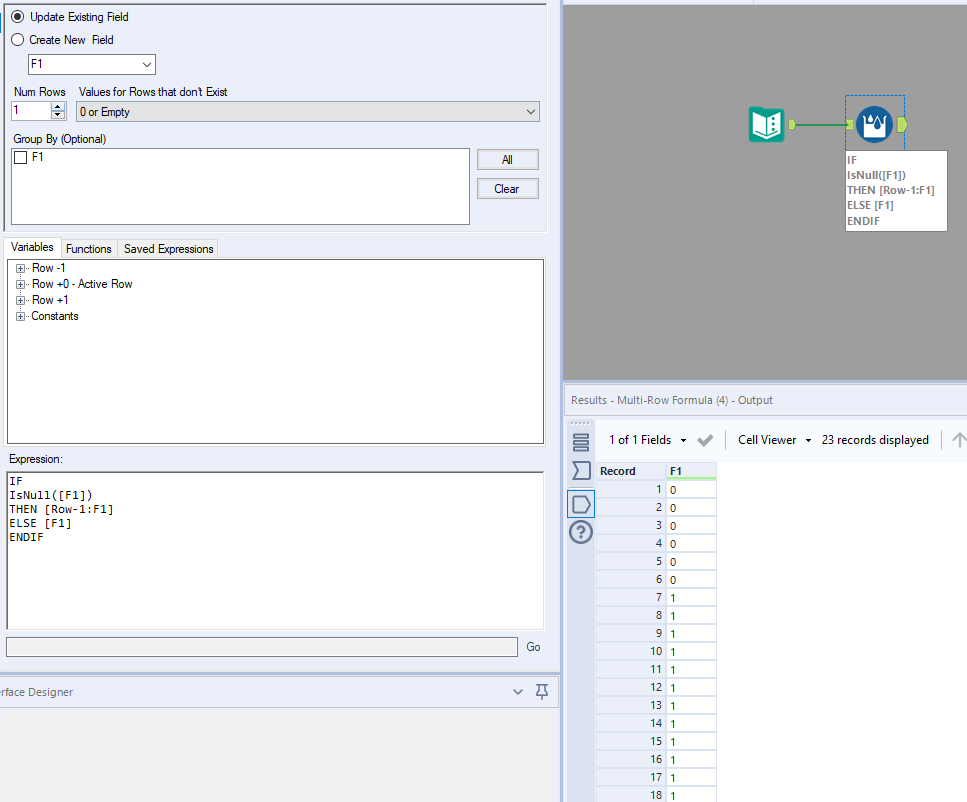Click into the Expression editor

(275, 550)
